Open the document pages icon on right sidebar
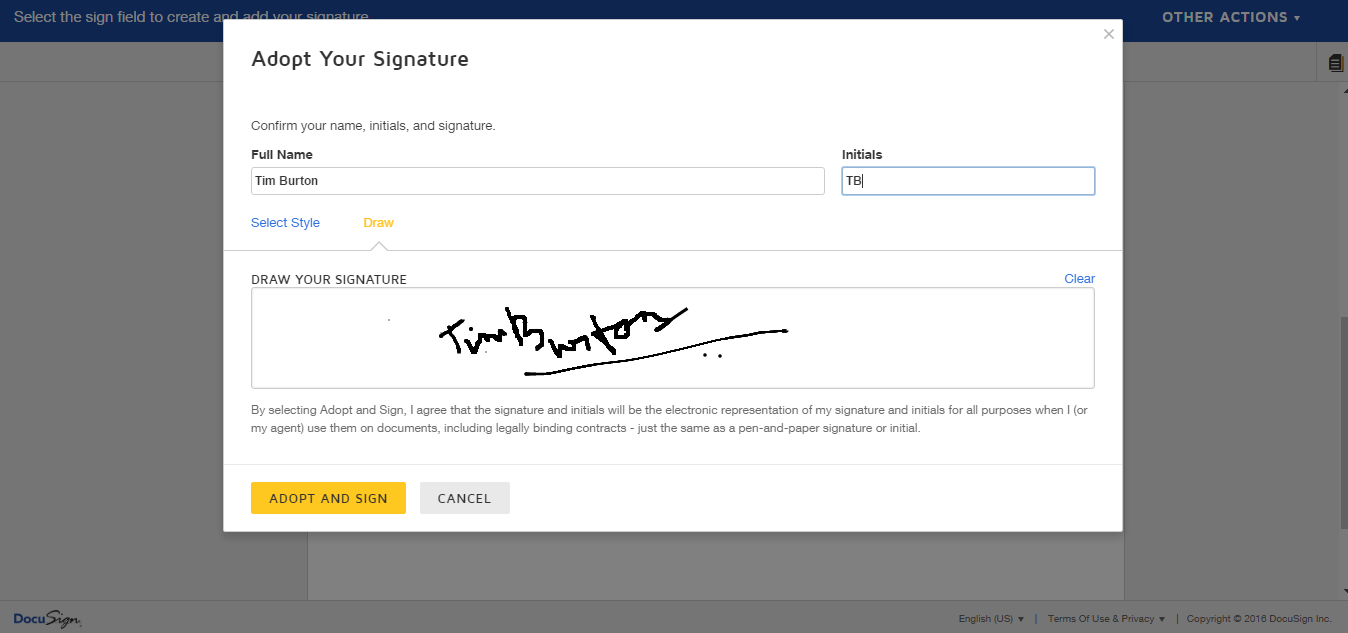 click(x=1334, y=61)
